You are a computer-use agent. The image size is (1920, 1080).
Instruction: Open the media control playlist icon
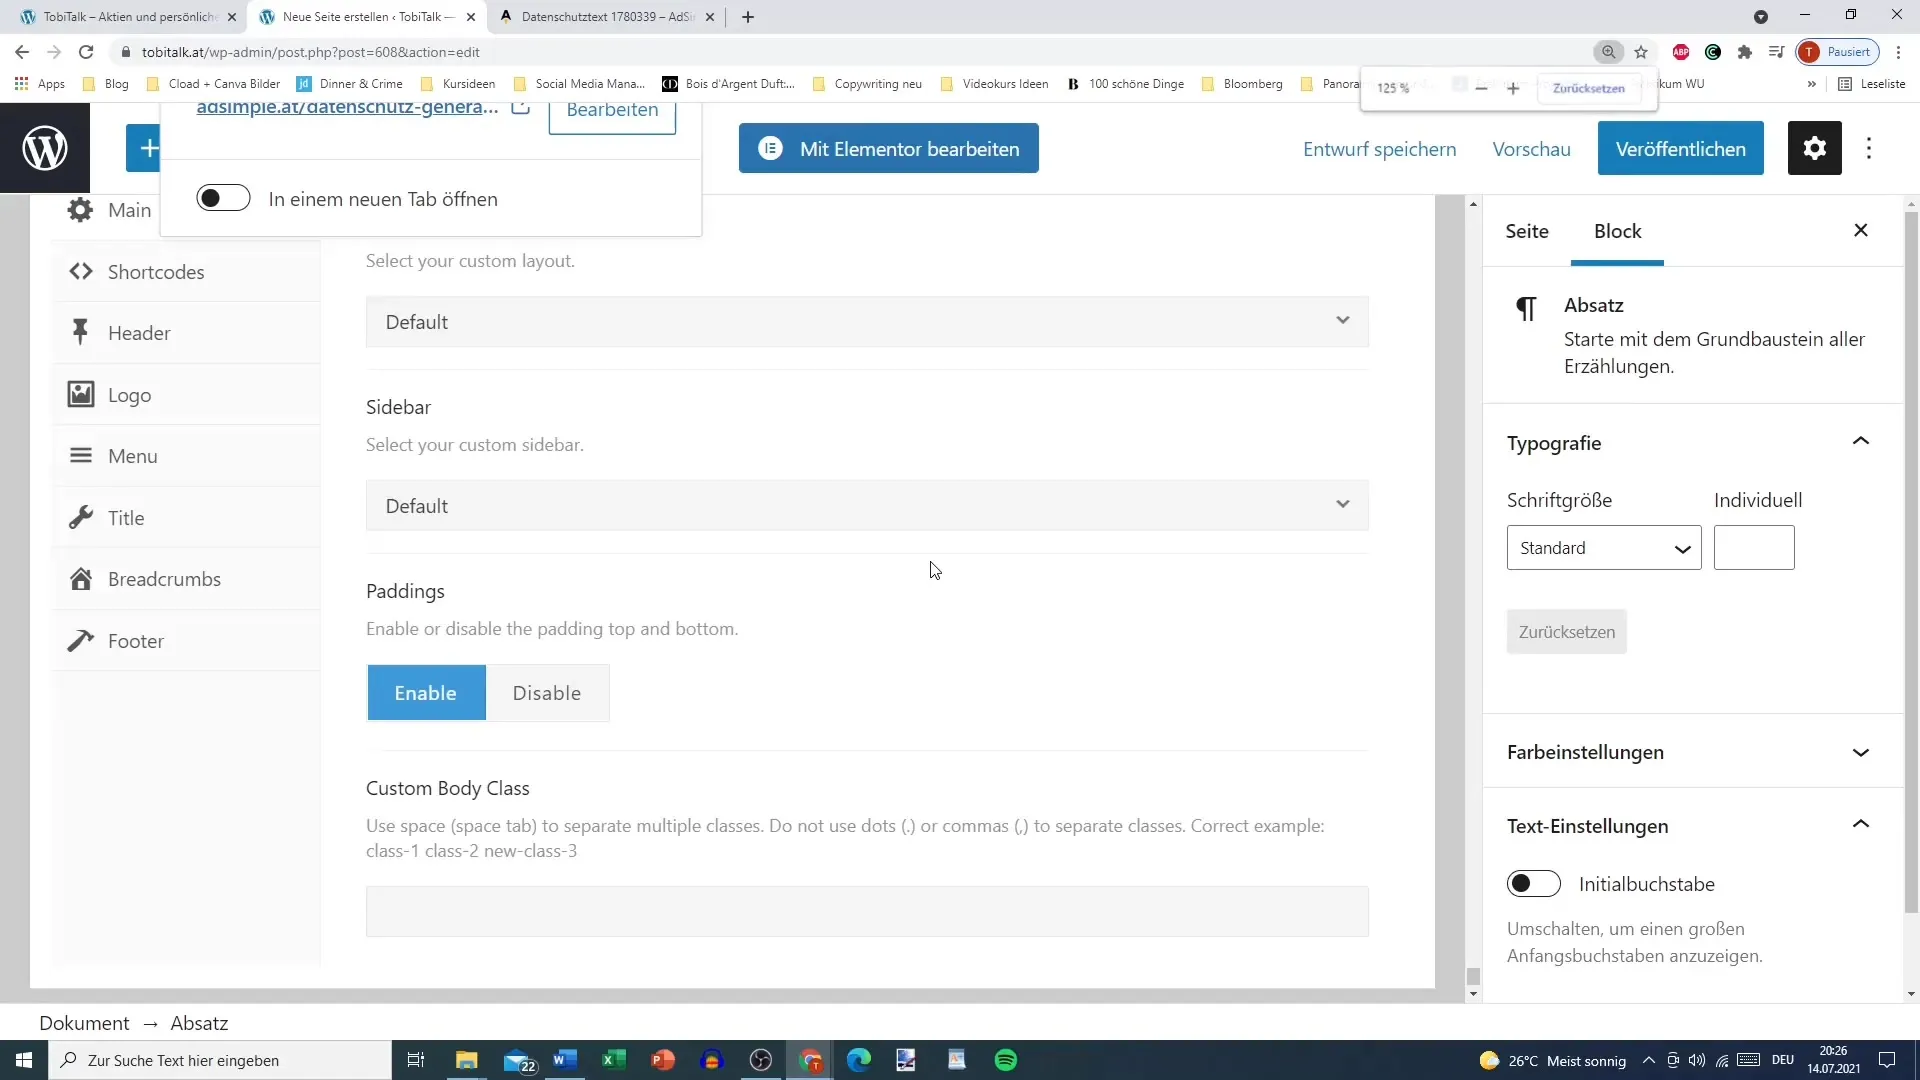[x=1776, y=52]
